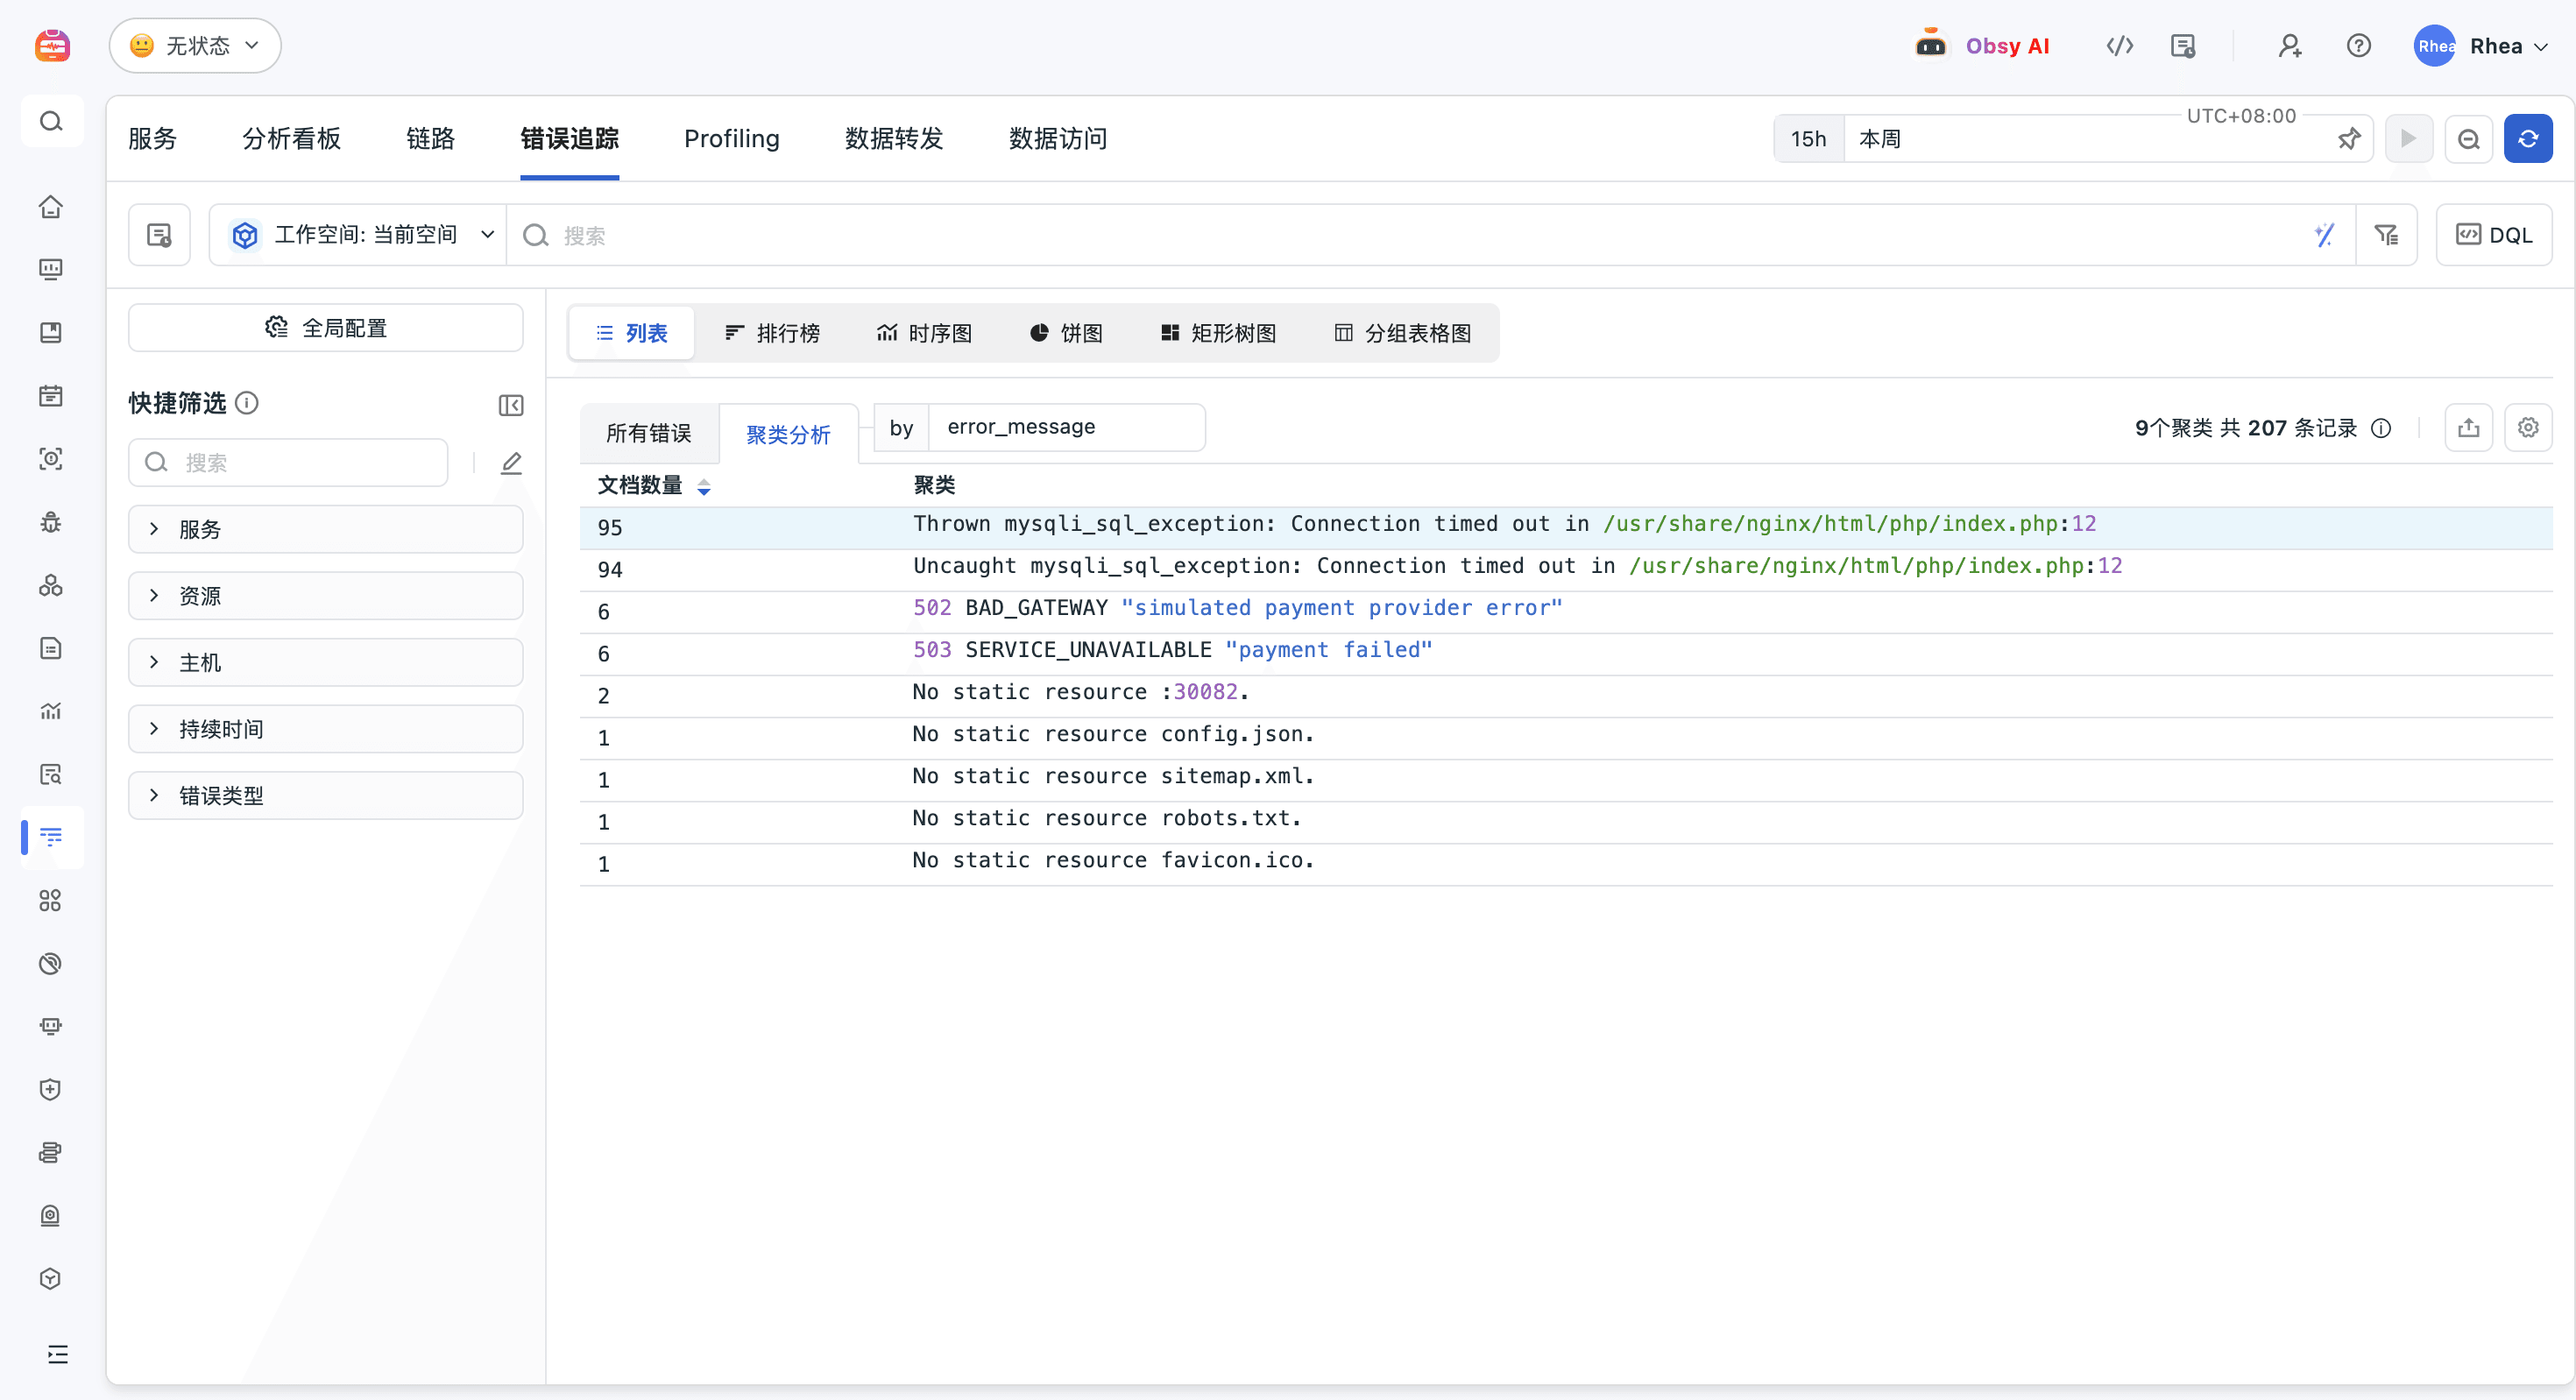Open the Thrown mysqli_sql_exception cluster row
Image resolution: width=2576 pixels, height=1400 pixels.
point(1566,527)
